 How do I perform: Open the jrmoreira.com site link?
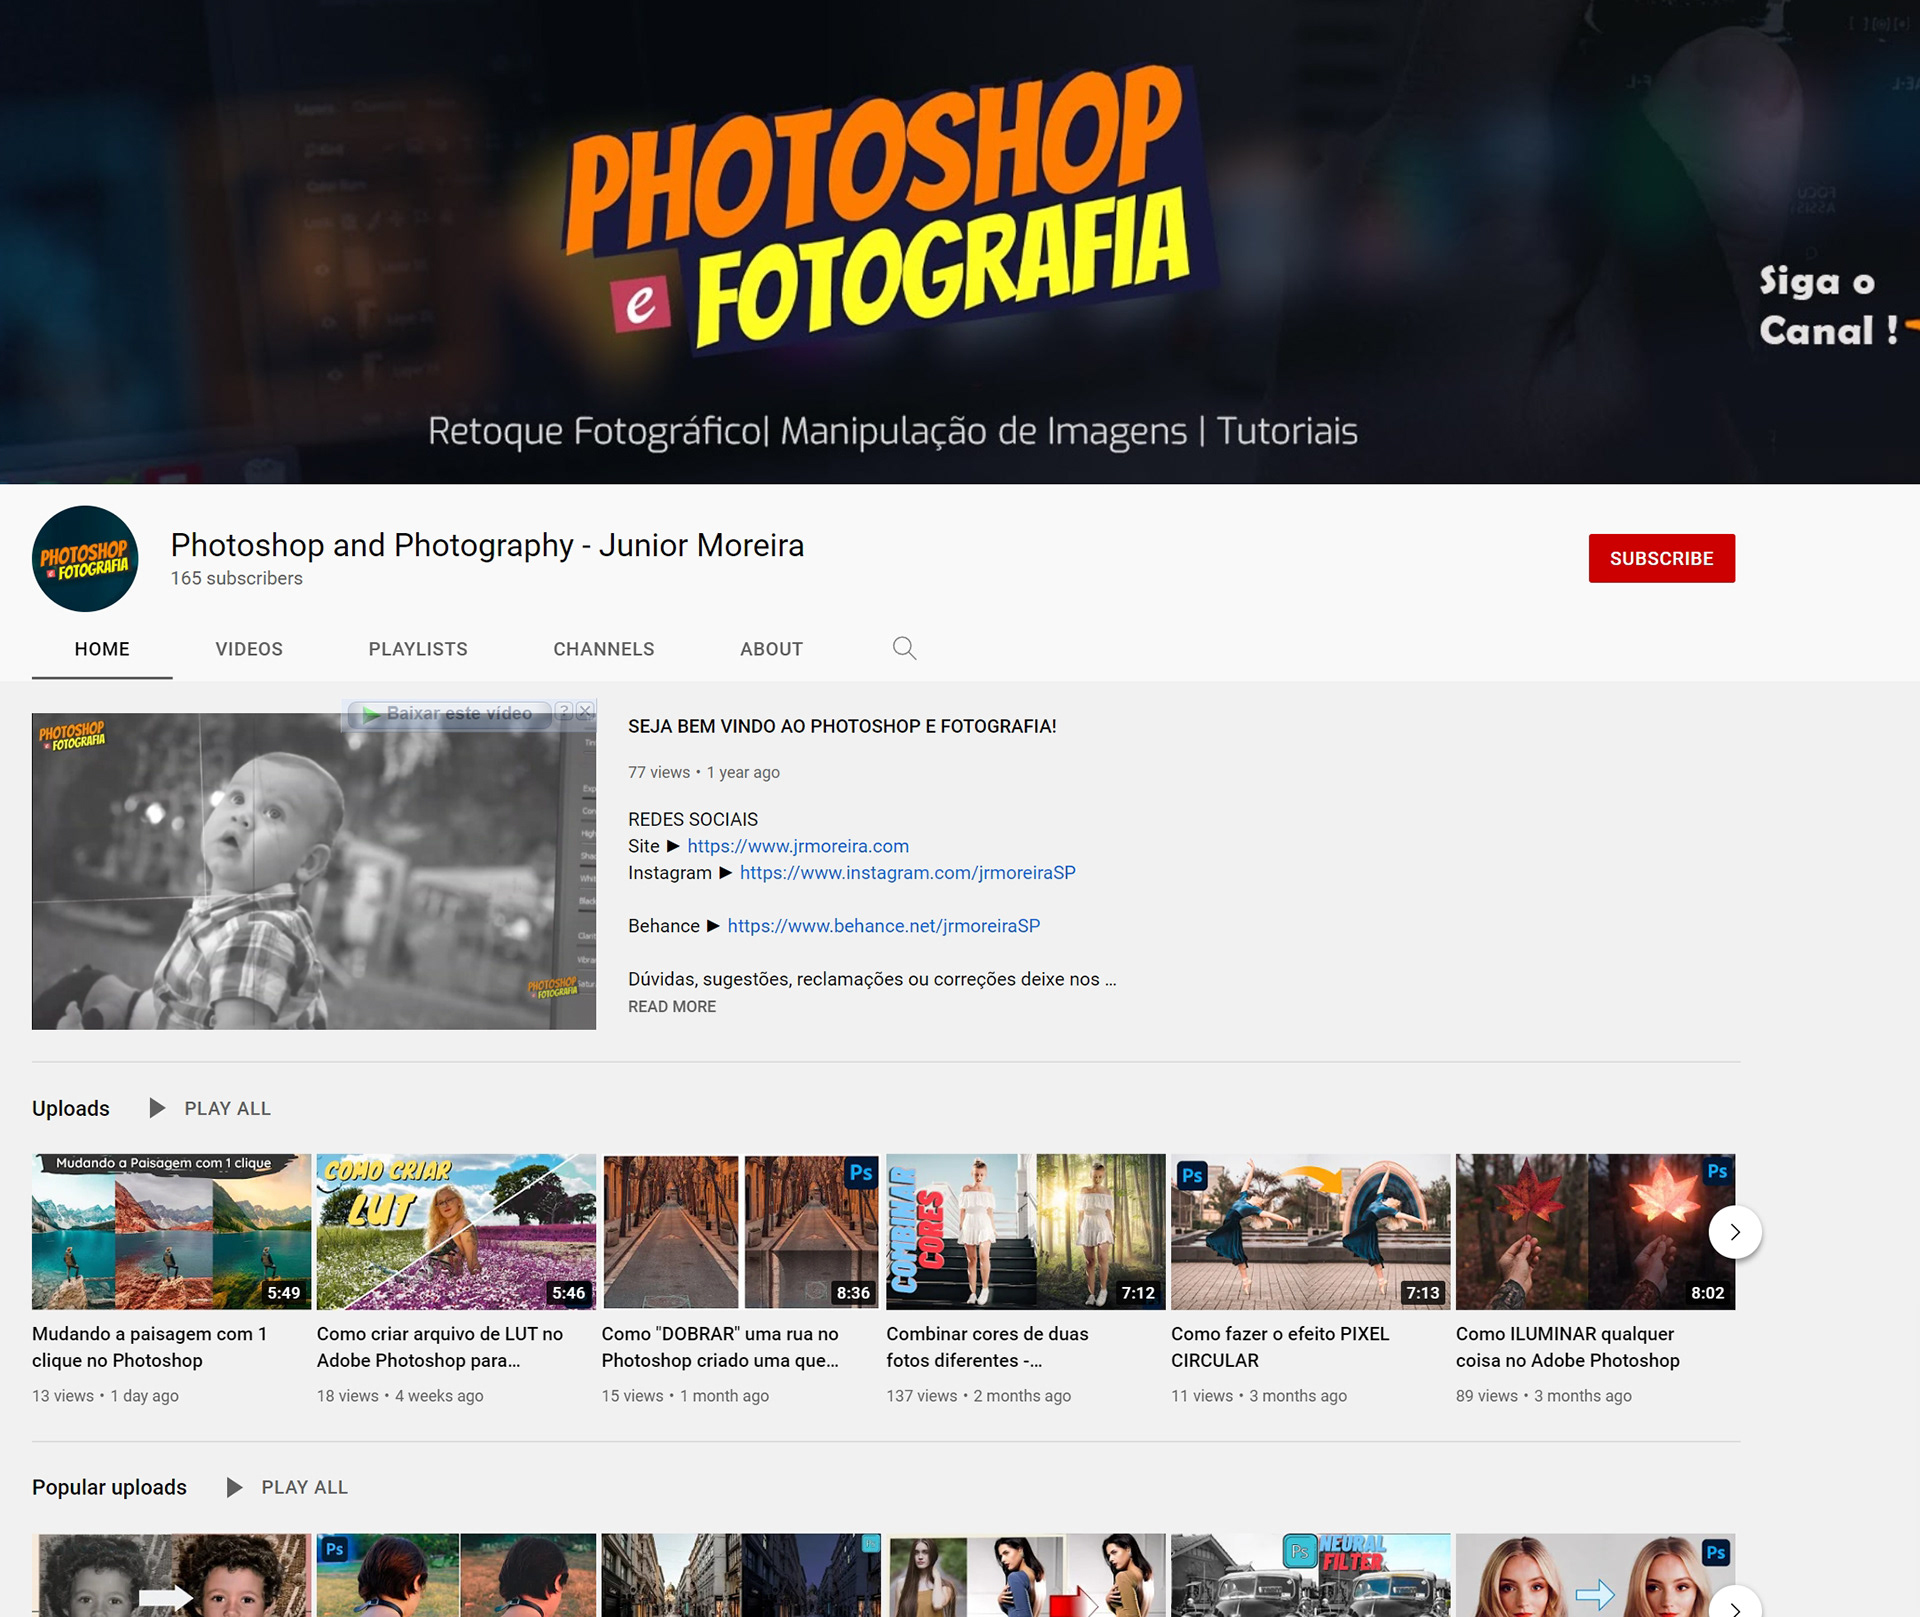[x=797, y=846]
